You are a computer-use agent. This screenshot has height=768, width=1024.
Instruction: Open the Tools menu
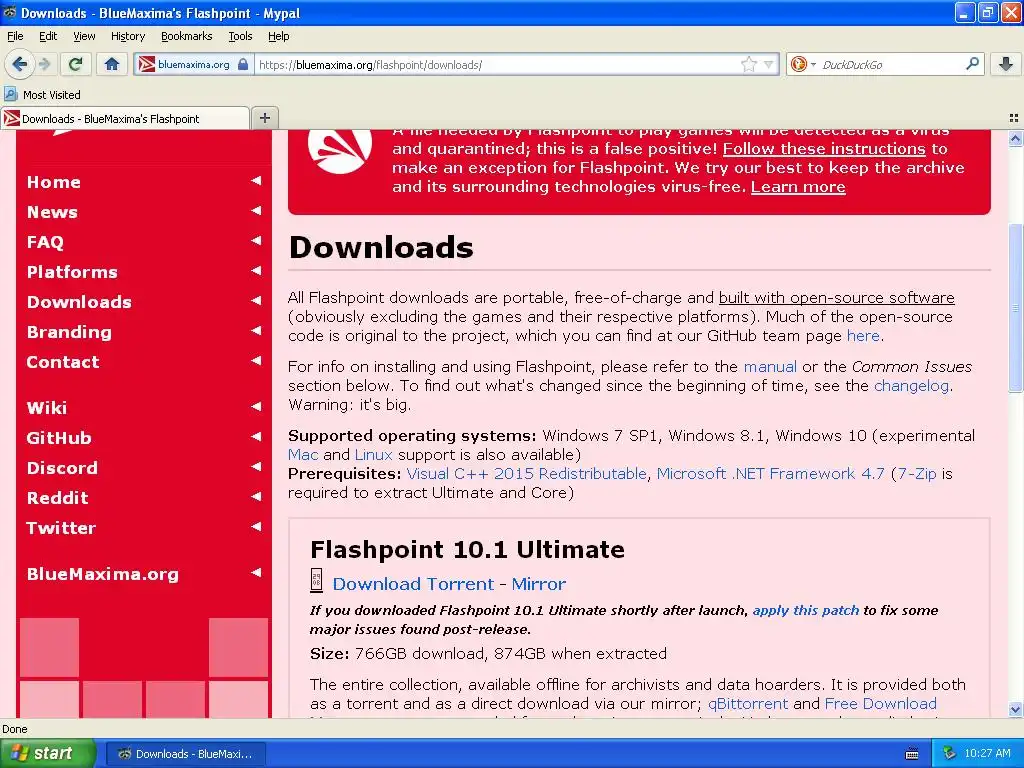point(240,36)
